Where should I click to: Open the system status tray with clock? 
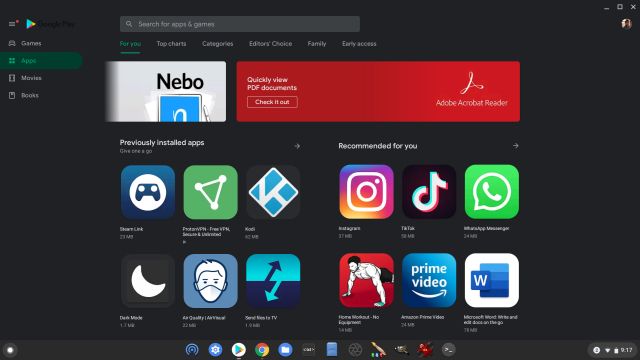point(612,350)
